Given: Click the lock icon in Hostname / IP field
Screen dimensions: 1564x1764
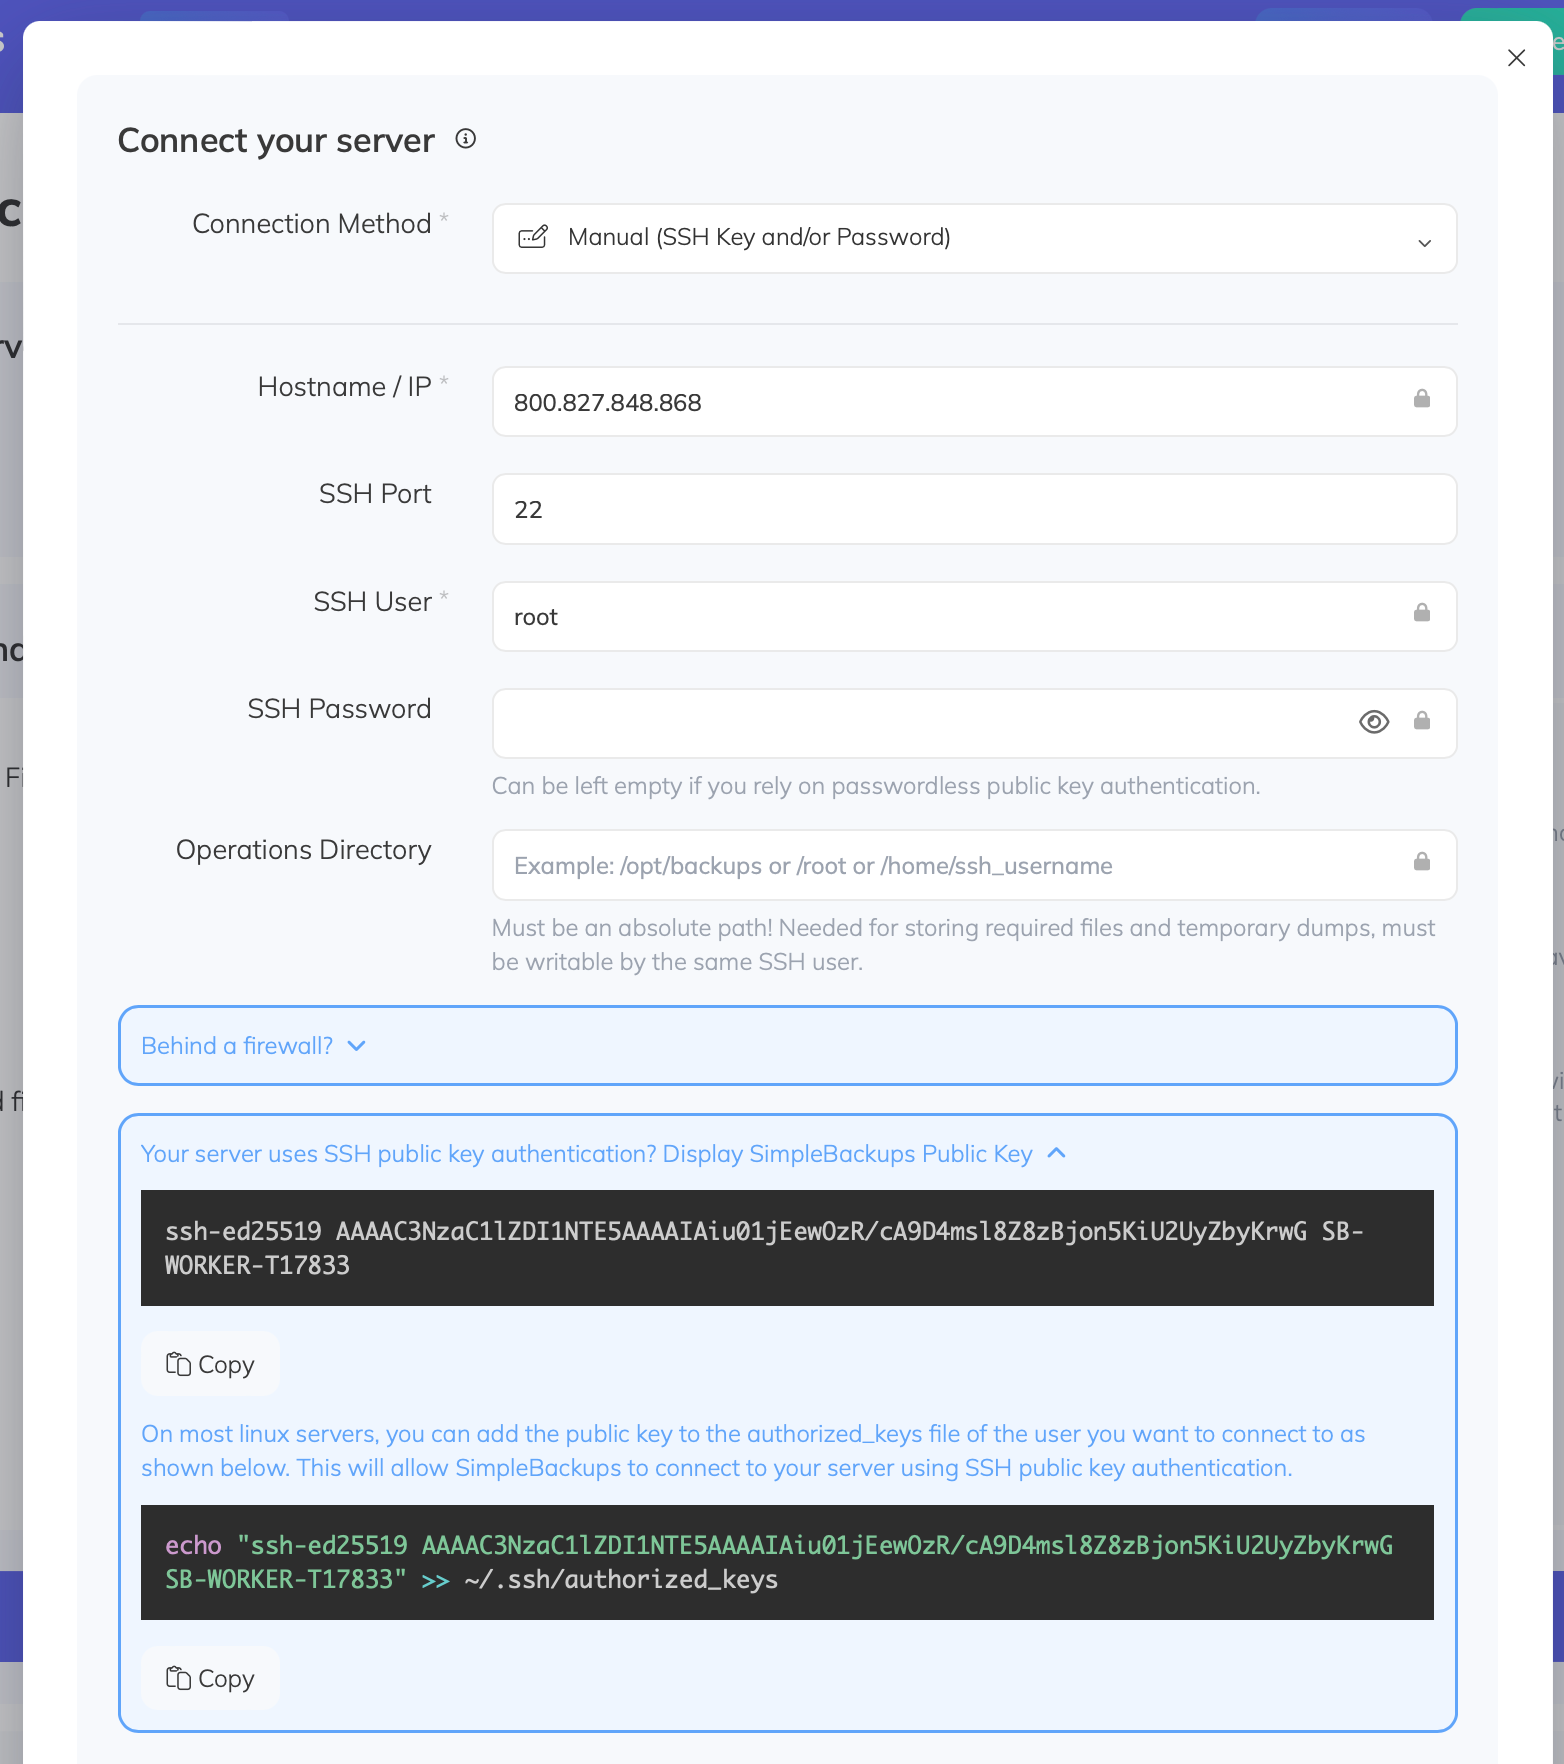Looking at the screenshot, I should click(x=1421, y=399).
